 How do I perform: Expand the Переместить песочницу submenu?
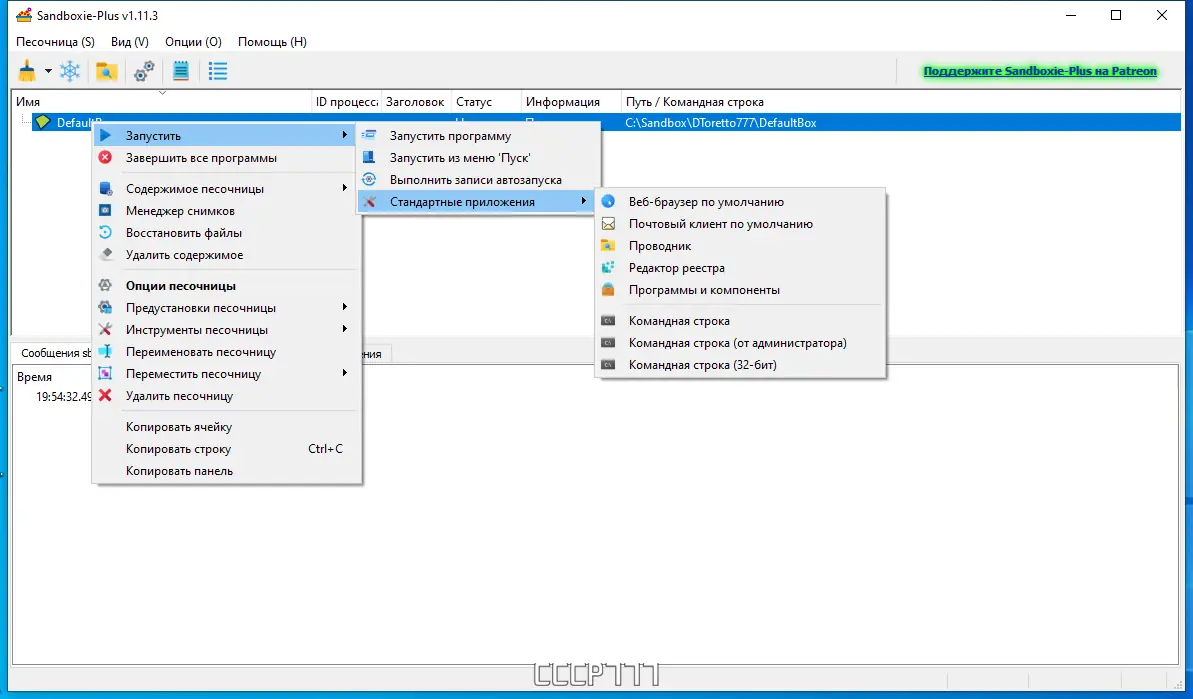point(227,373)
